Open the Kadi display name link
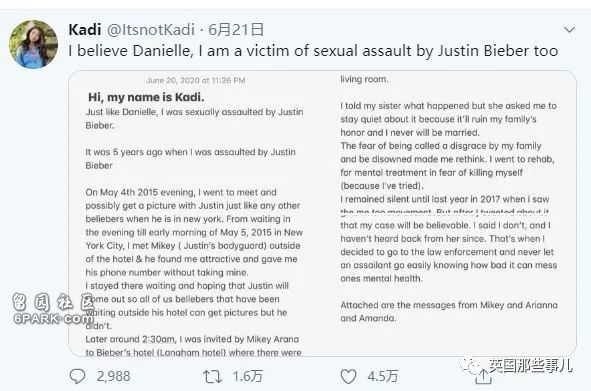 click(x=85, y=29)
